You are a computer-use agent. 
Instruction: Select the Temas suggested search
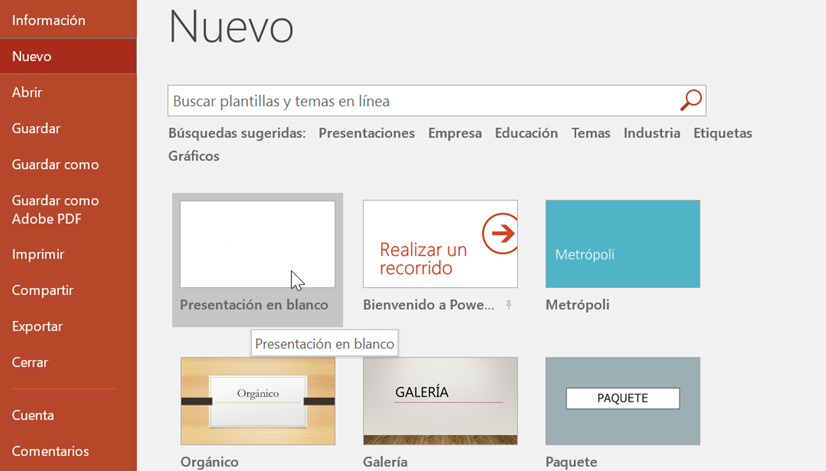[x=591, y=133]
